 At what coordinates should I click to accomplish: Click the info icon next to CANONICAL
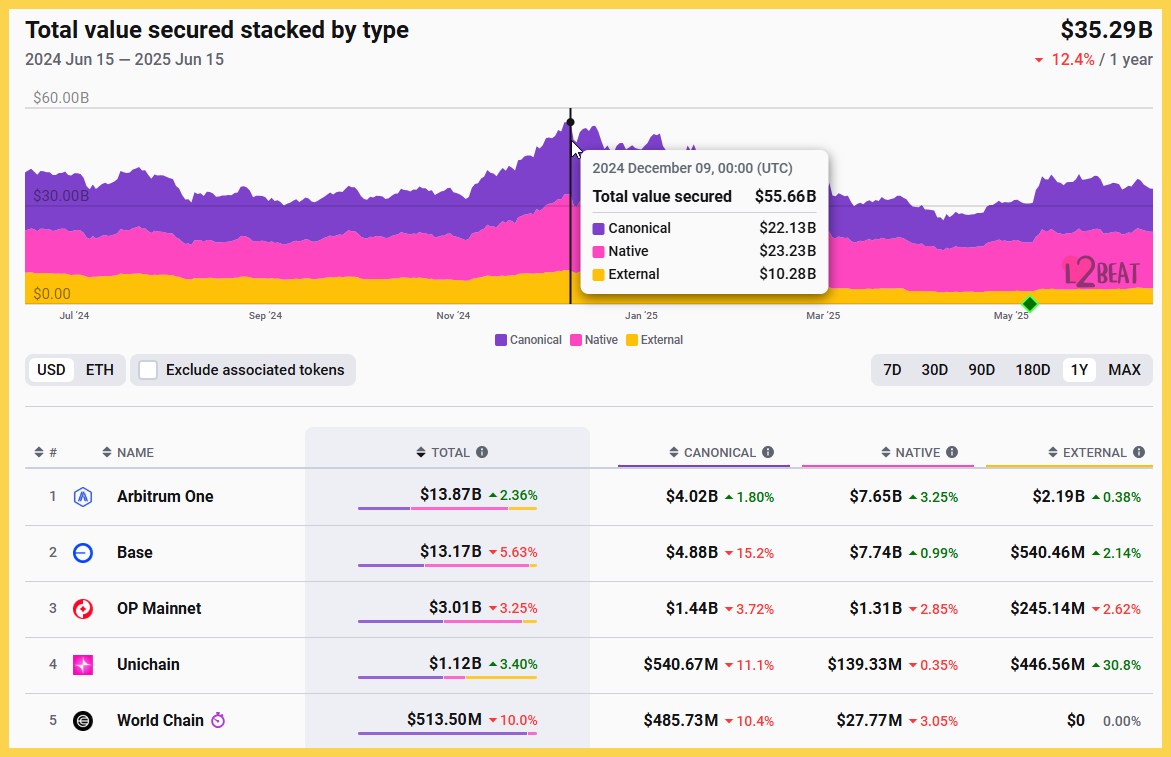(x=768, y=452)
